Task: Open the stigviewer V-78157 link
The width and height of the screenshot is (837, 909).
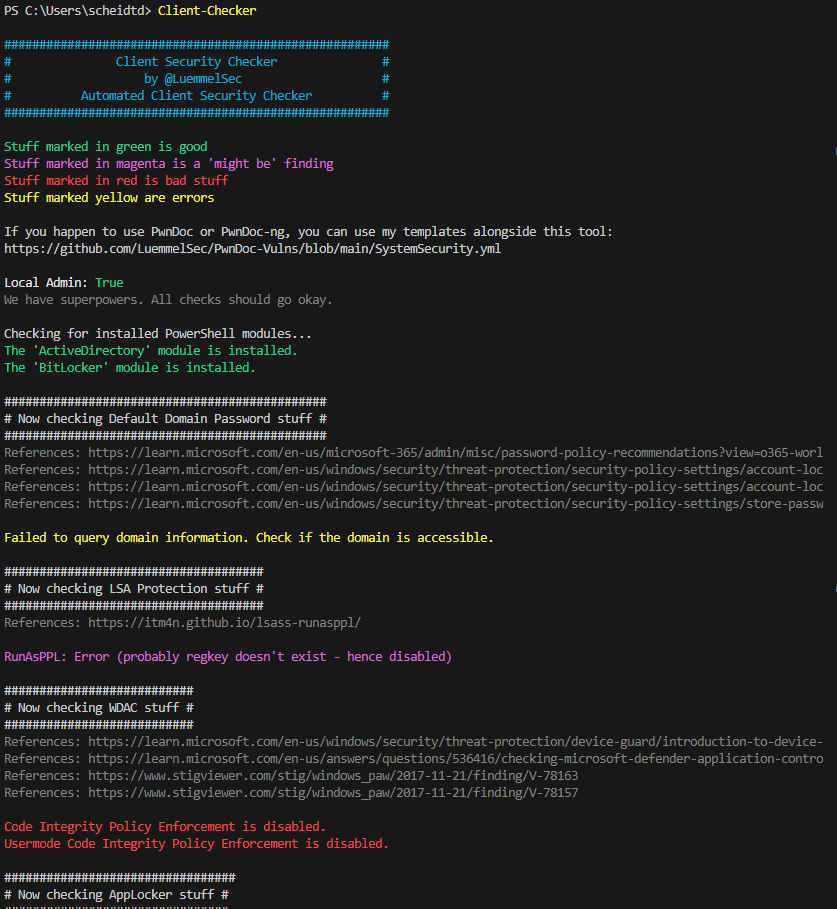Action: [x=333, y=792]
